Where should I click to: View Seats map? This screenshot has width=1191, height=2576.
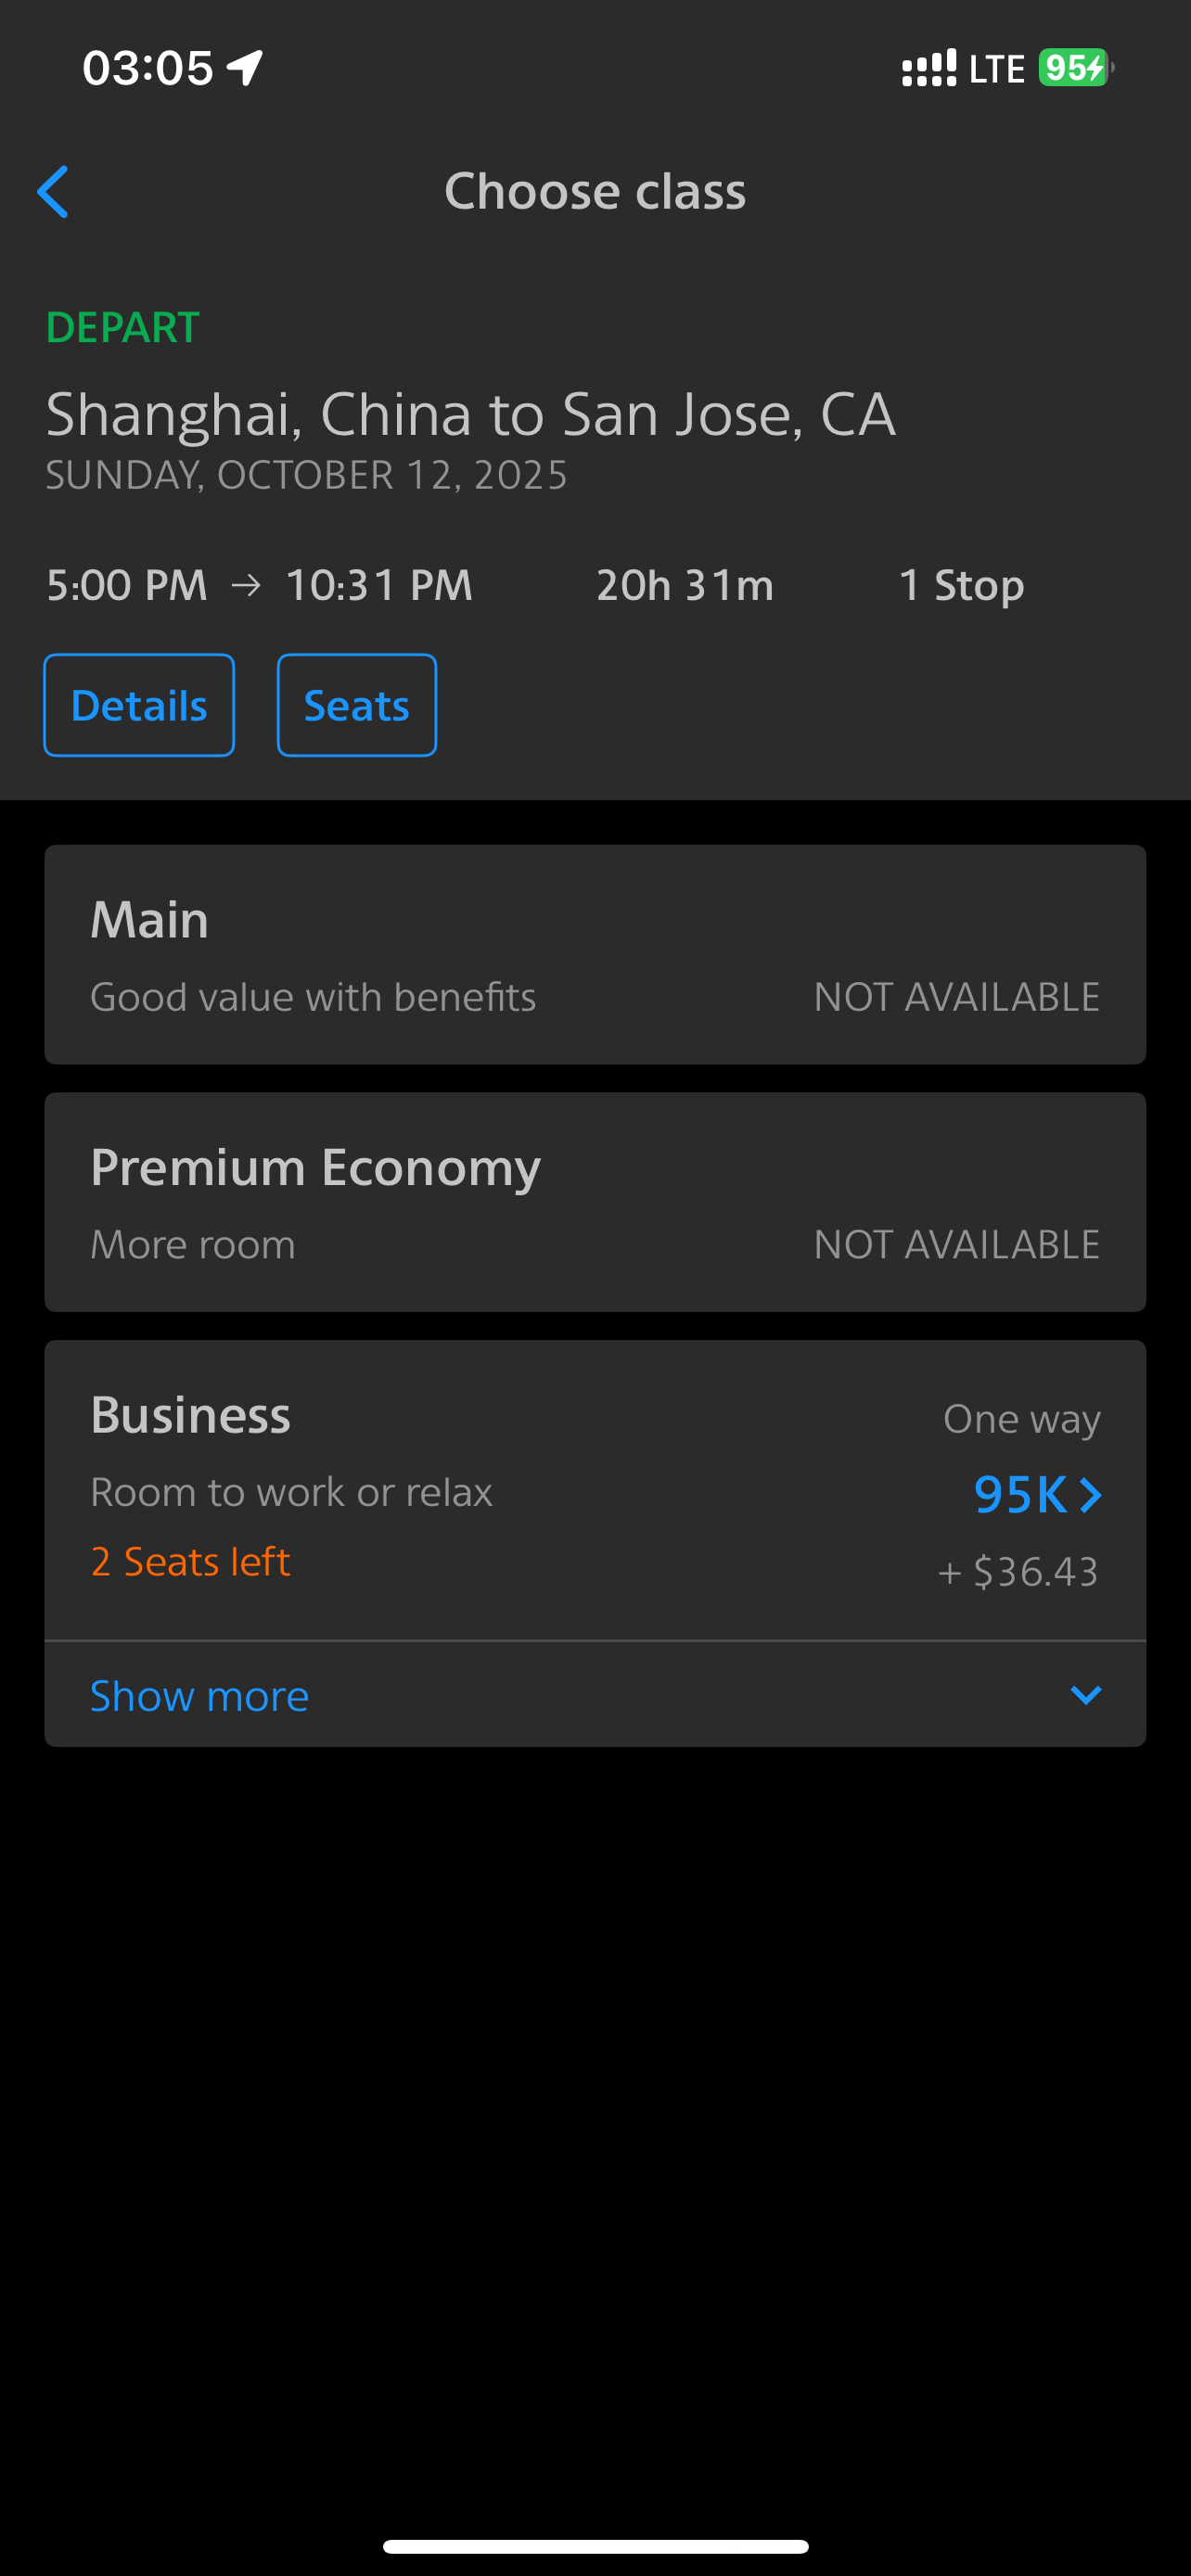[356, 705]
